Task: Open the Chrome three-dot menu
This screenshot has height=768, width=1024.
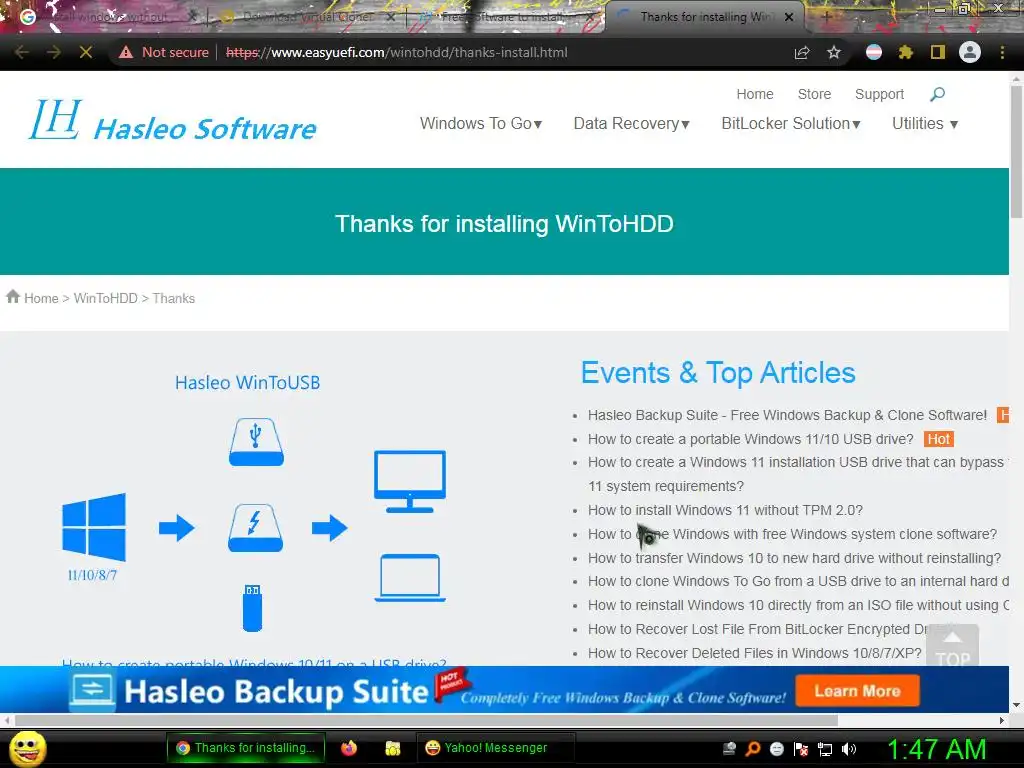Action: coord(1002,52)
